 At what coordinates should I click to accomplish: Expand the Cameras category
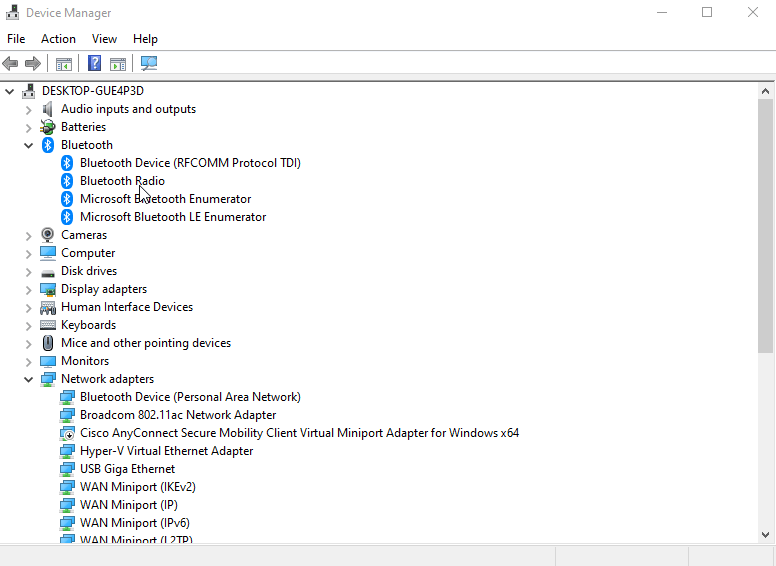pyautogui.click(x=28, y=236)
